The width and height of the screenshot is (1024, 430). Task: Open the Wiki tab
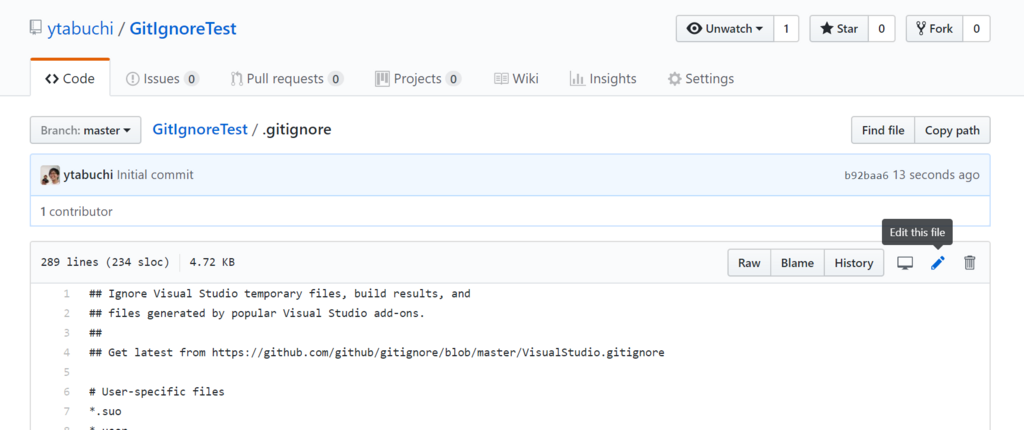coord(516,78)
